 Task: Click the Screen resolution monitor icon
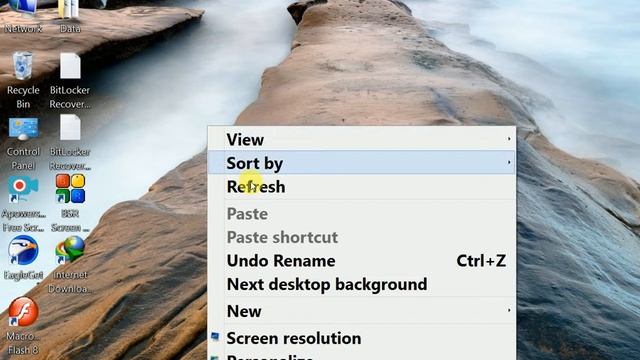215,337
